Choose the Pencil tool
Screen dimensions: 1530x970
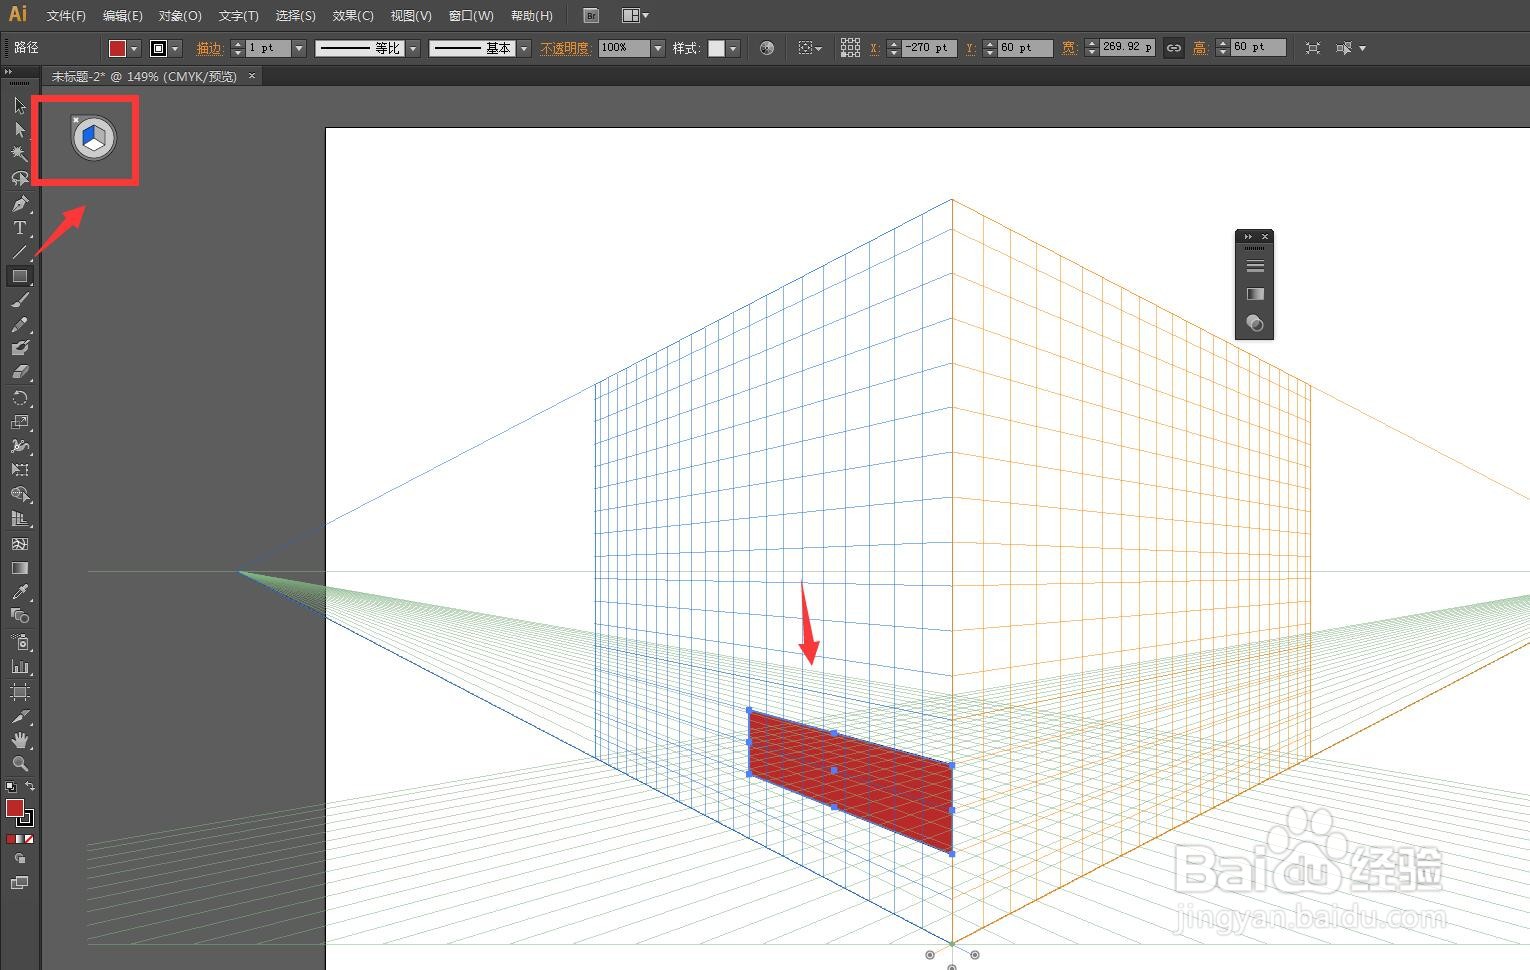pos(19,325)
